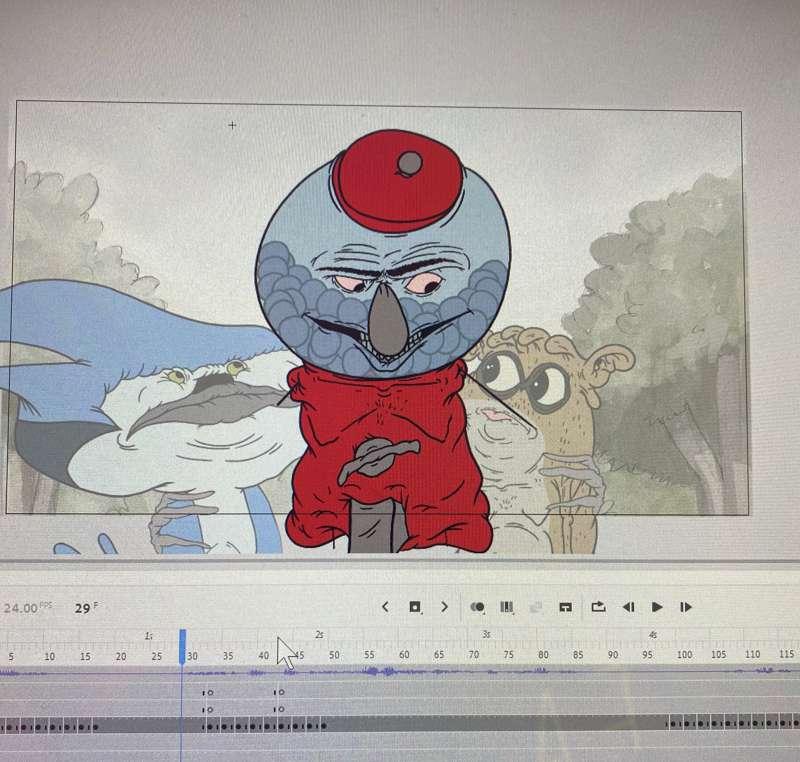
Task: Click frame 20 on the timeline ruler
Action: point(121,656)
